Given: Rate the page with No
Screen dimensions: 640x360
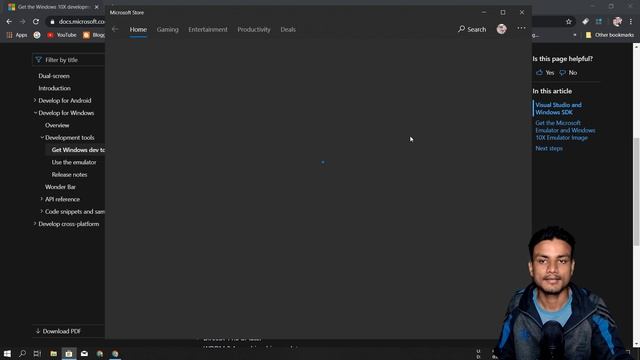Looking at the screenshot, I should [568, 73].
